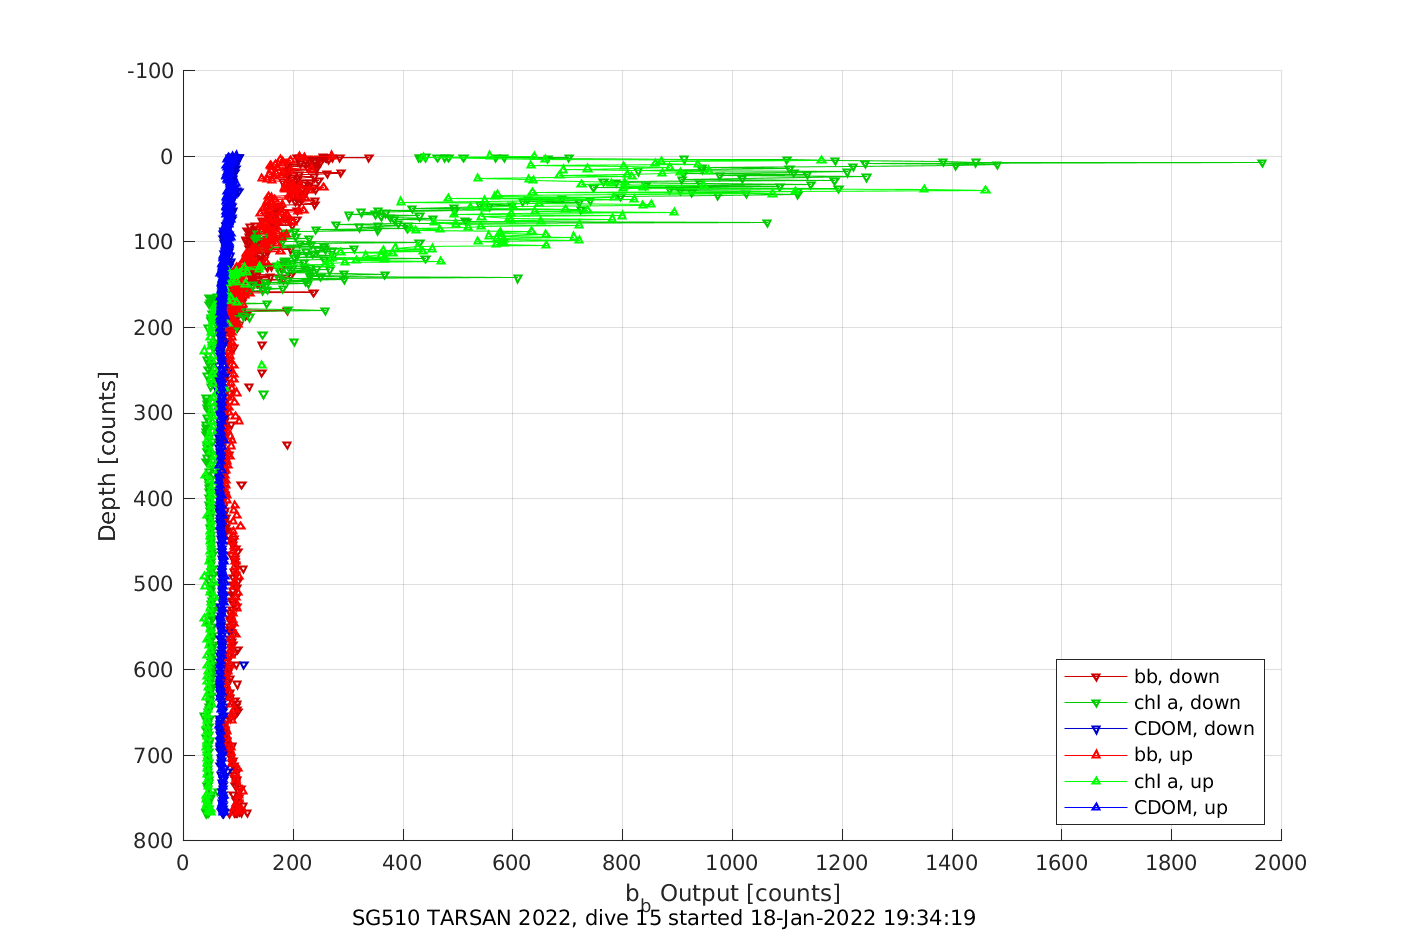Click the 'CDOM, up' legend label

[1180, 807]
